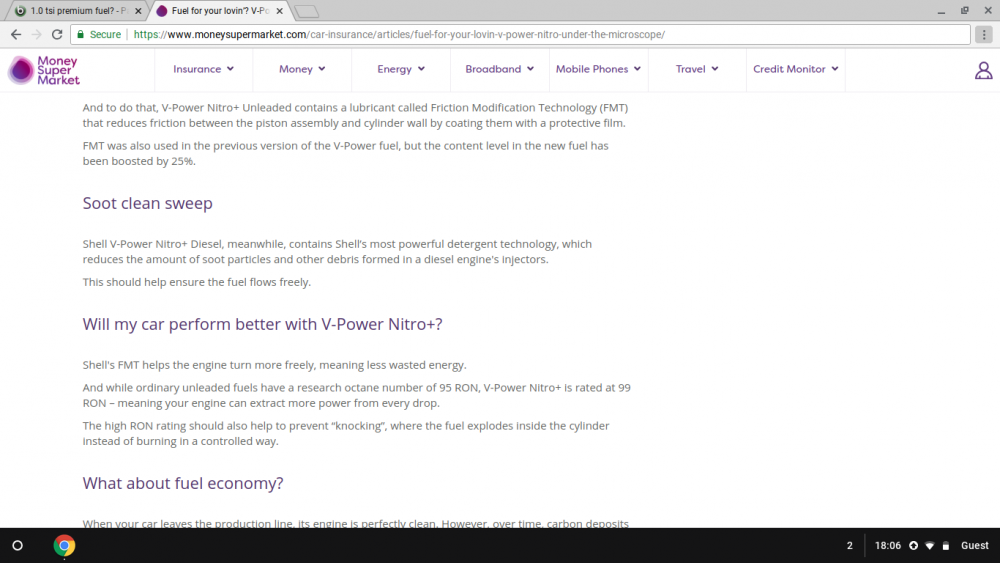Click the browser forward arrow
The image size is (1000, 563).
pos(36,34)
